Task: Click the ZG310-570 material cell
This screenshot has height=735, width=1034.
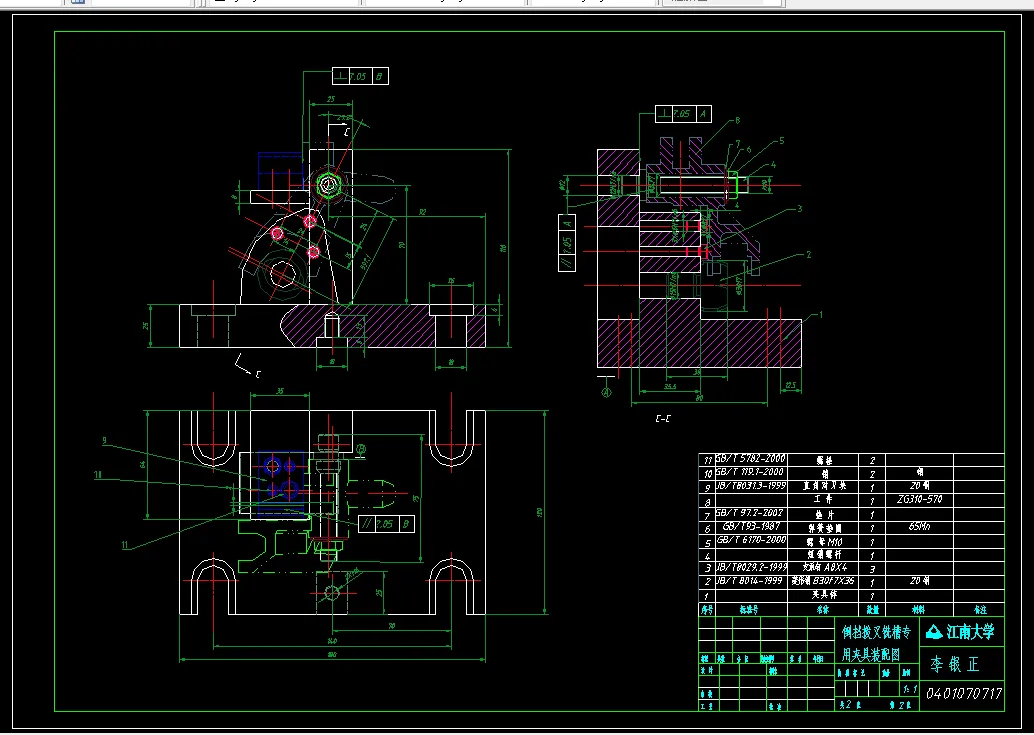Action: [920, 499]
